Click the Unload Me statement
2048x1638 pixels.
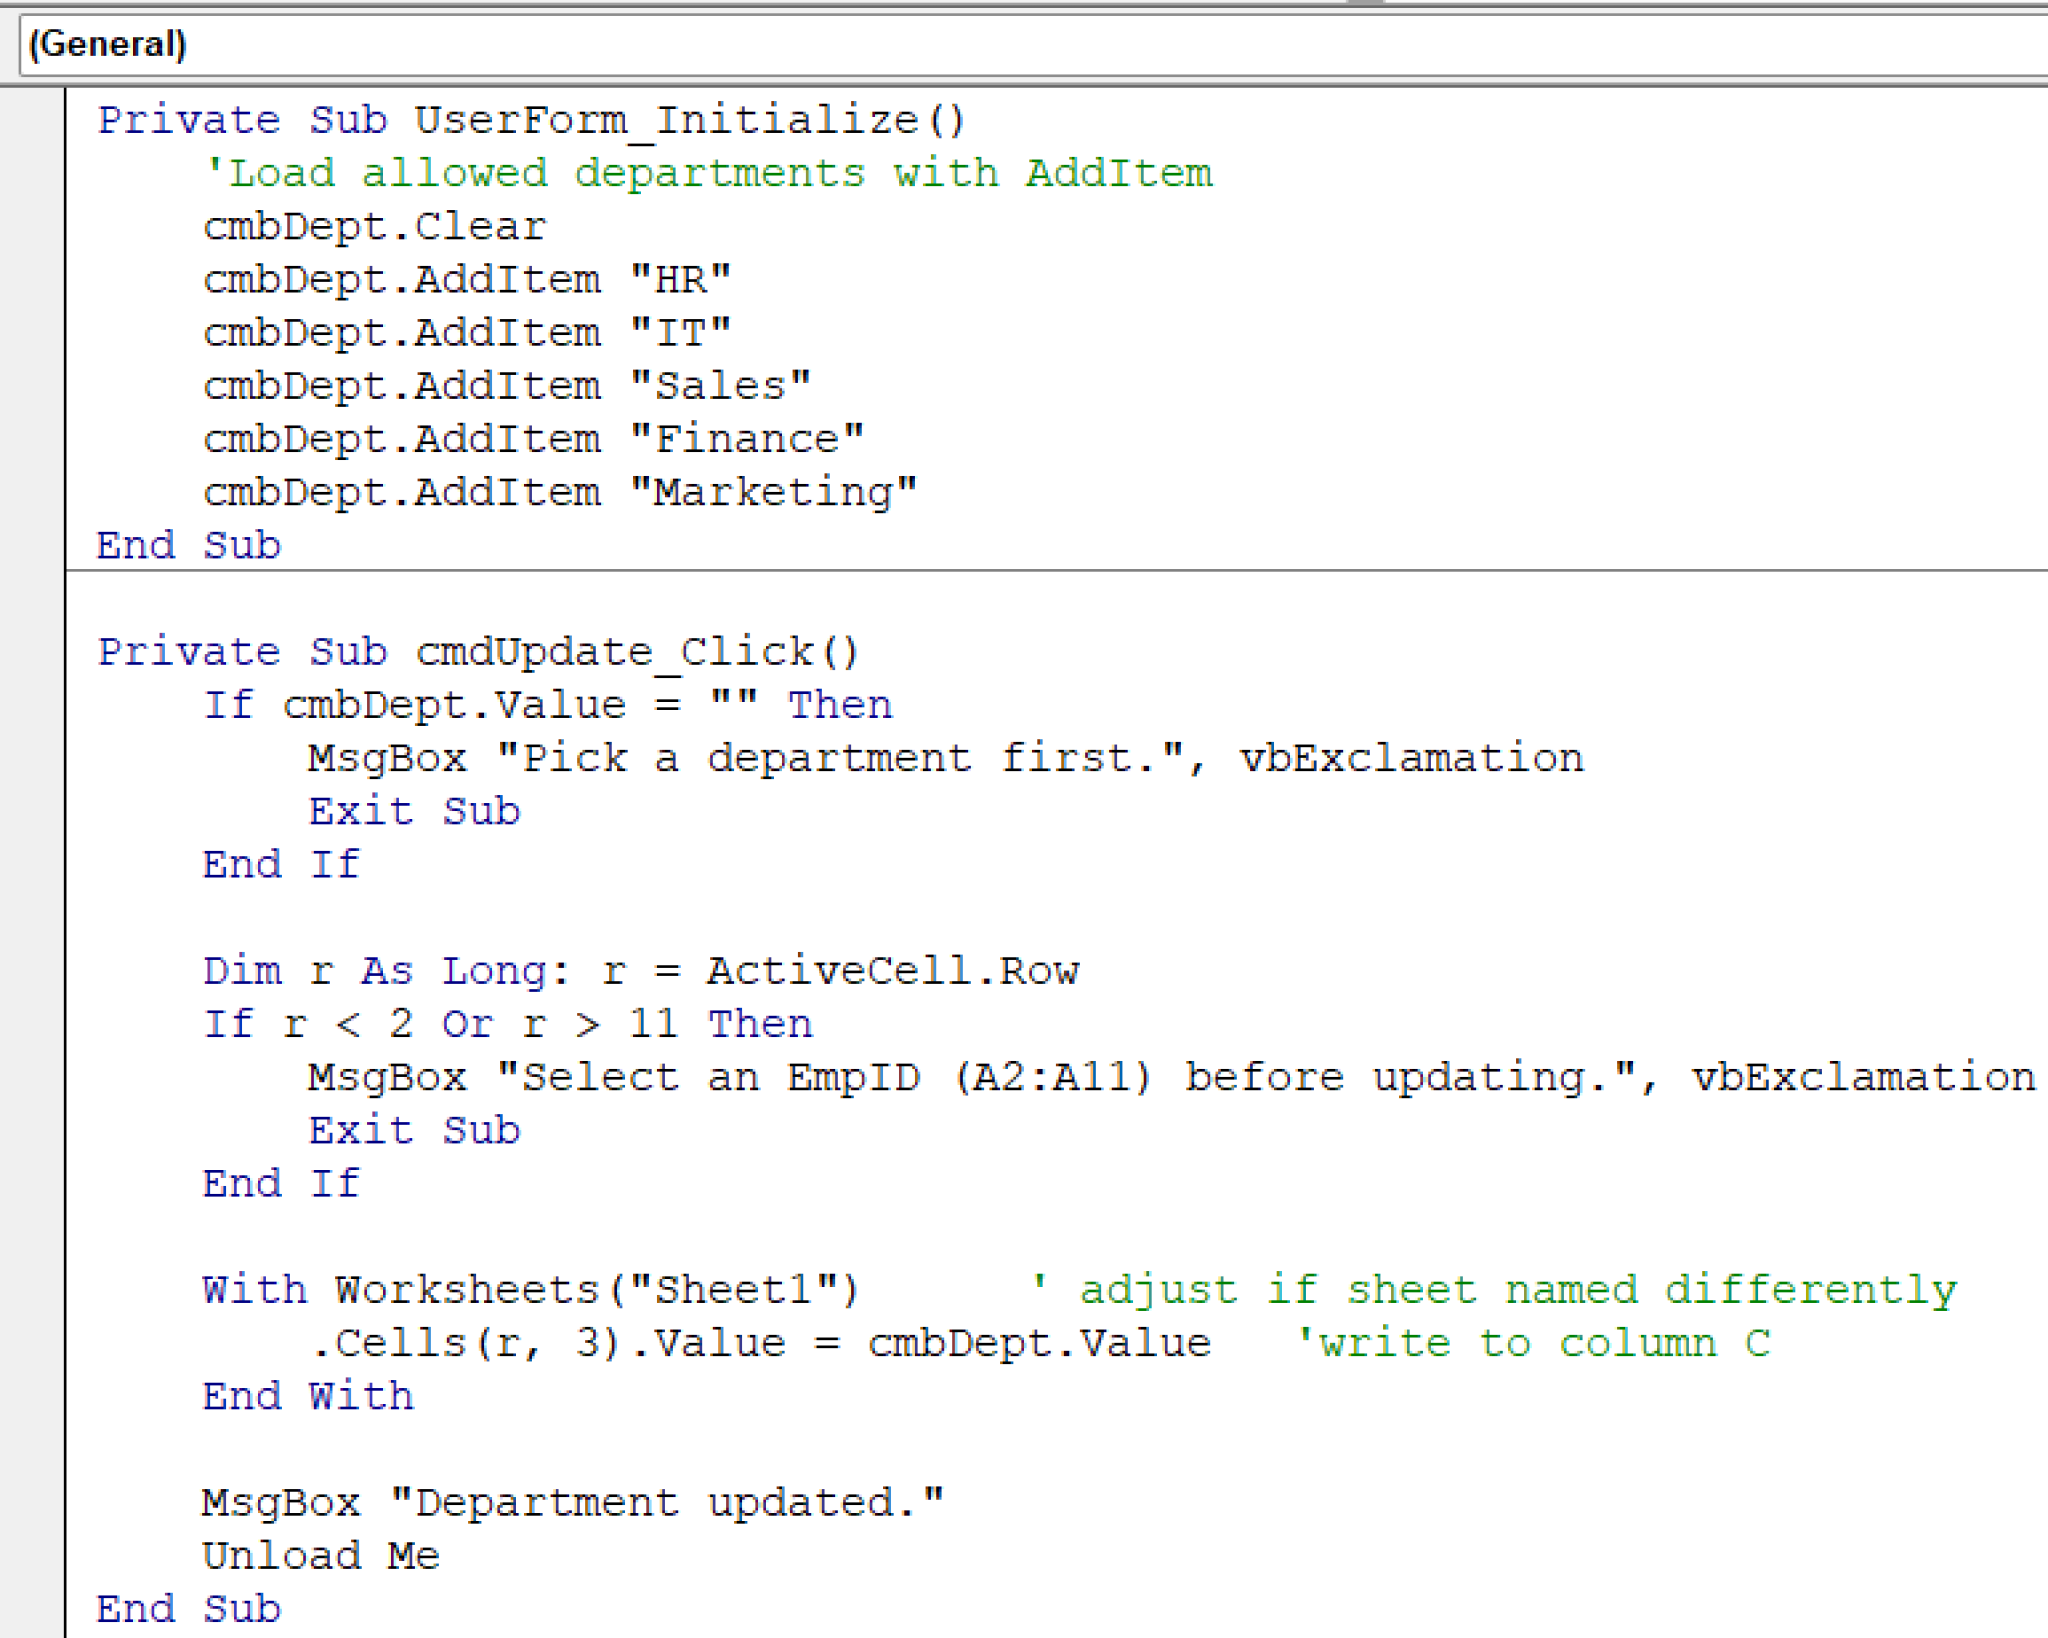point(320,1554)
